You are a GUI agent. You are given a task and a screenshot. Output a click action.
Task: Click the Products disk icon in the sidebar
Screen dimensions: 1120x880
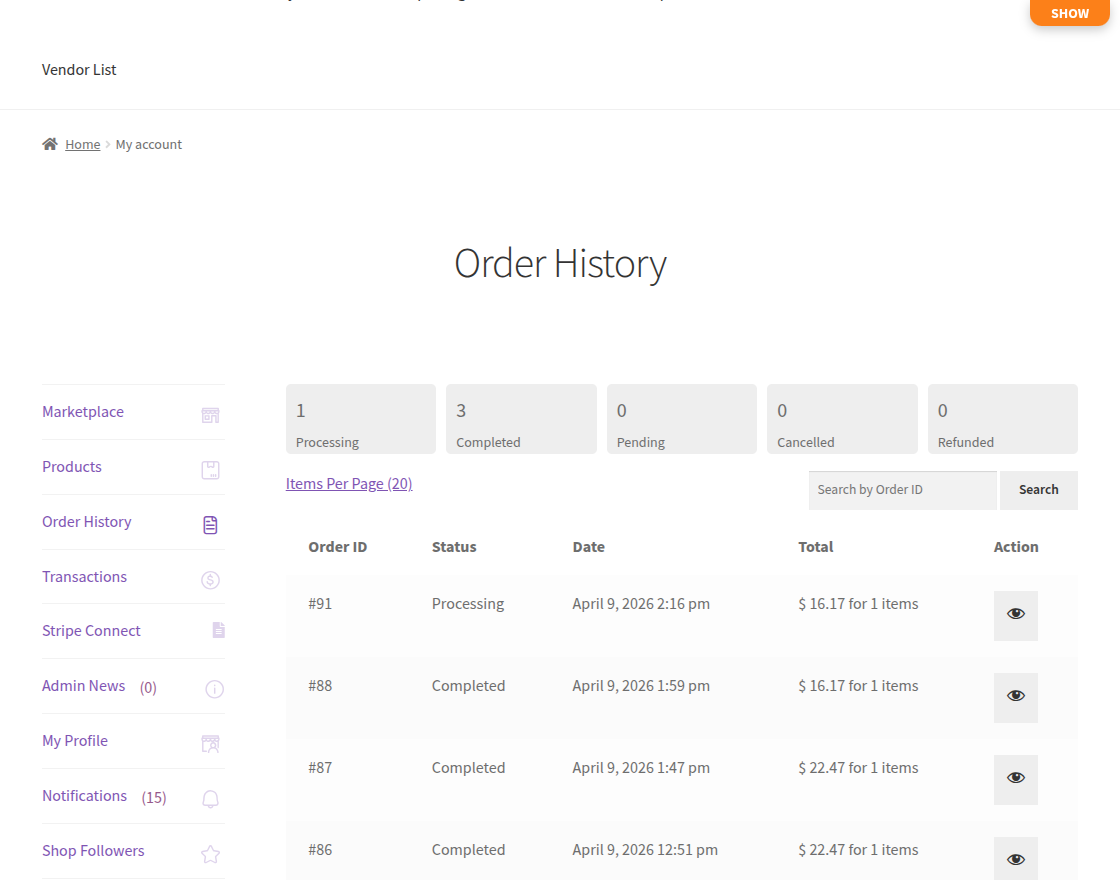210,468
